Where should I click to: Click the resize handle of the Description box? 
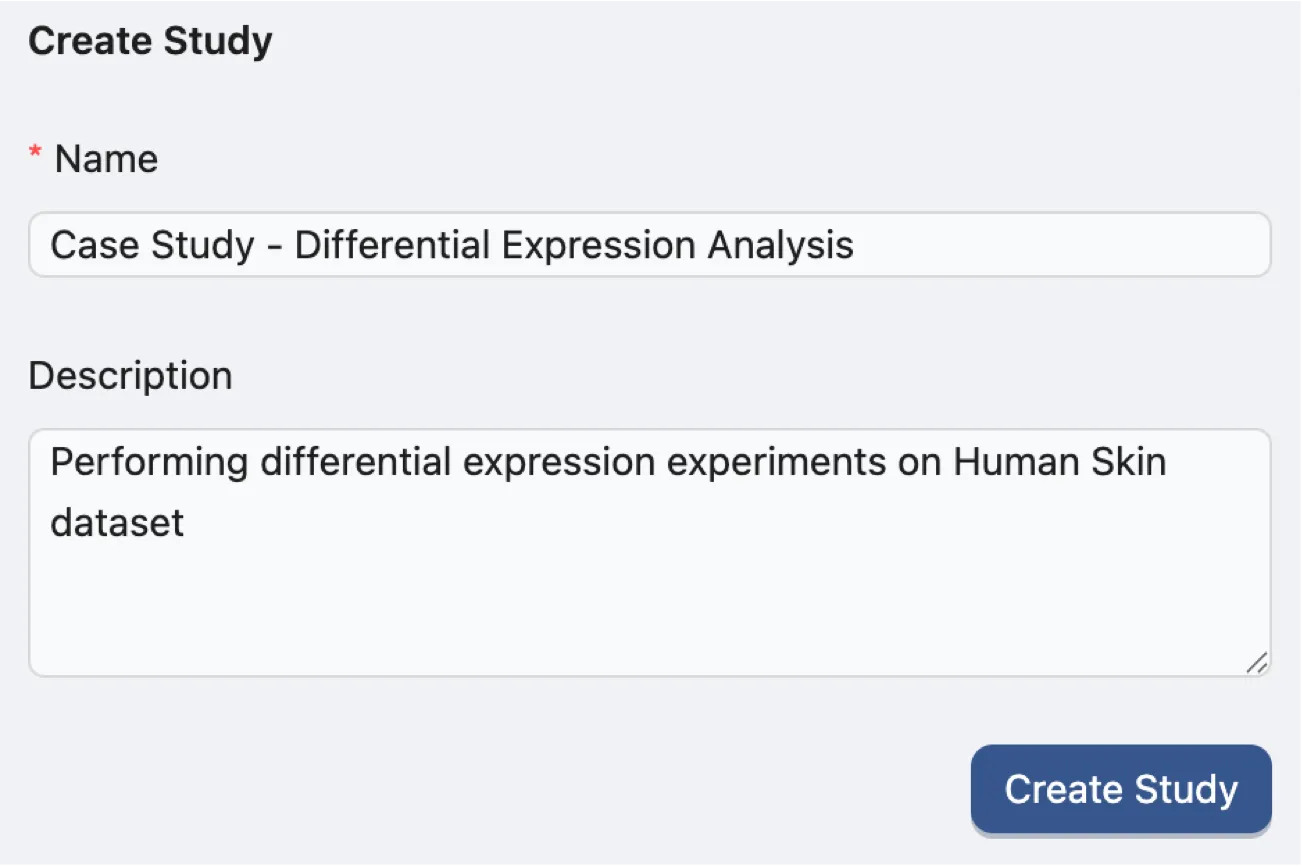[1257, 663]
